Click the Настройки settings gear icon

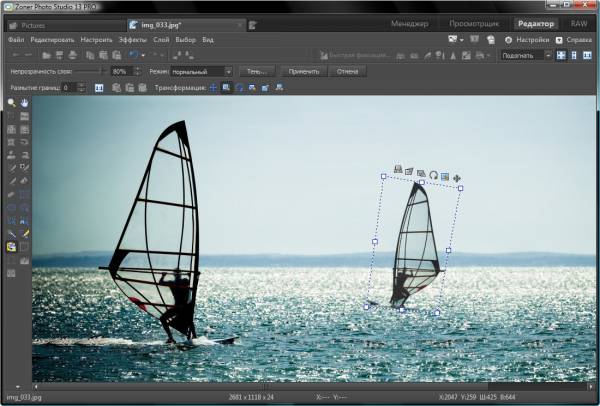pos(507,40)
